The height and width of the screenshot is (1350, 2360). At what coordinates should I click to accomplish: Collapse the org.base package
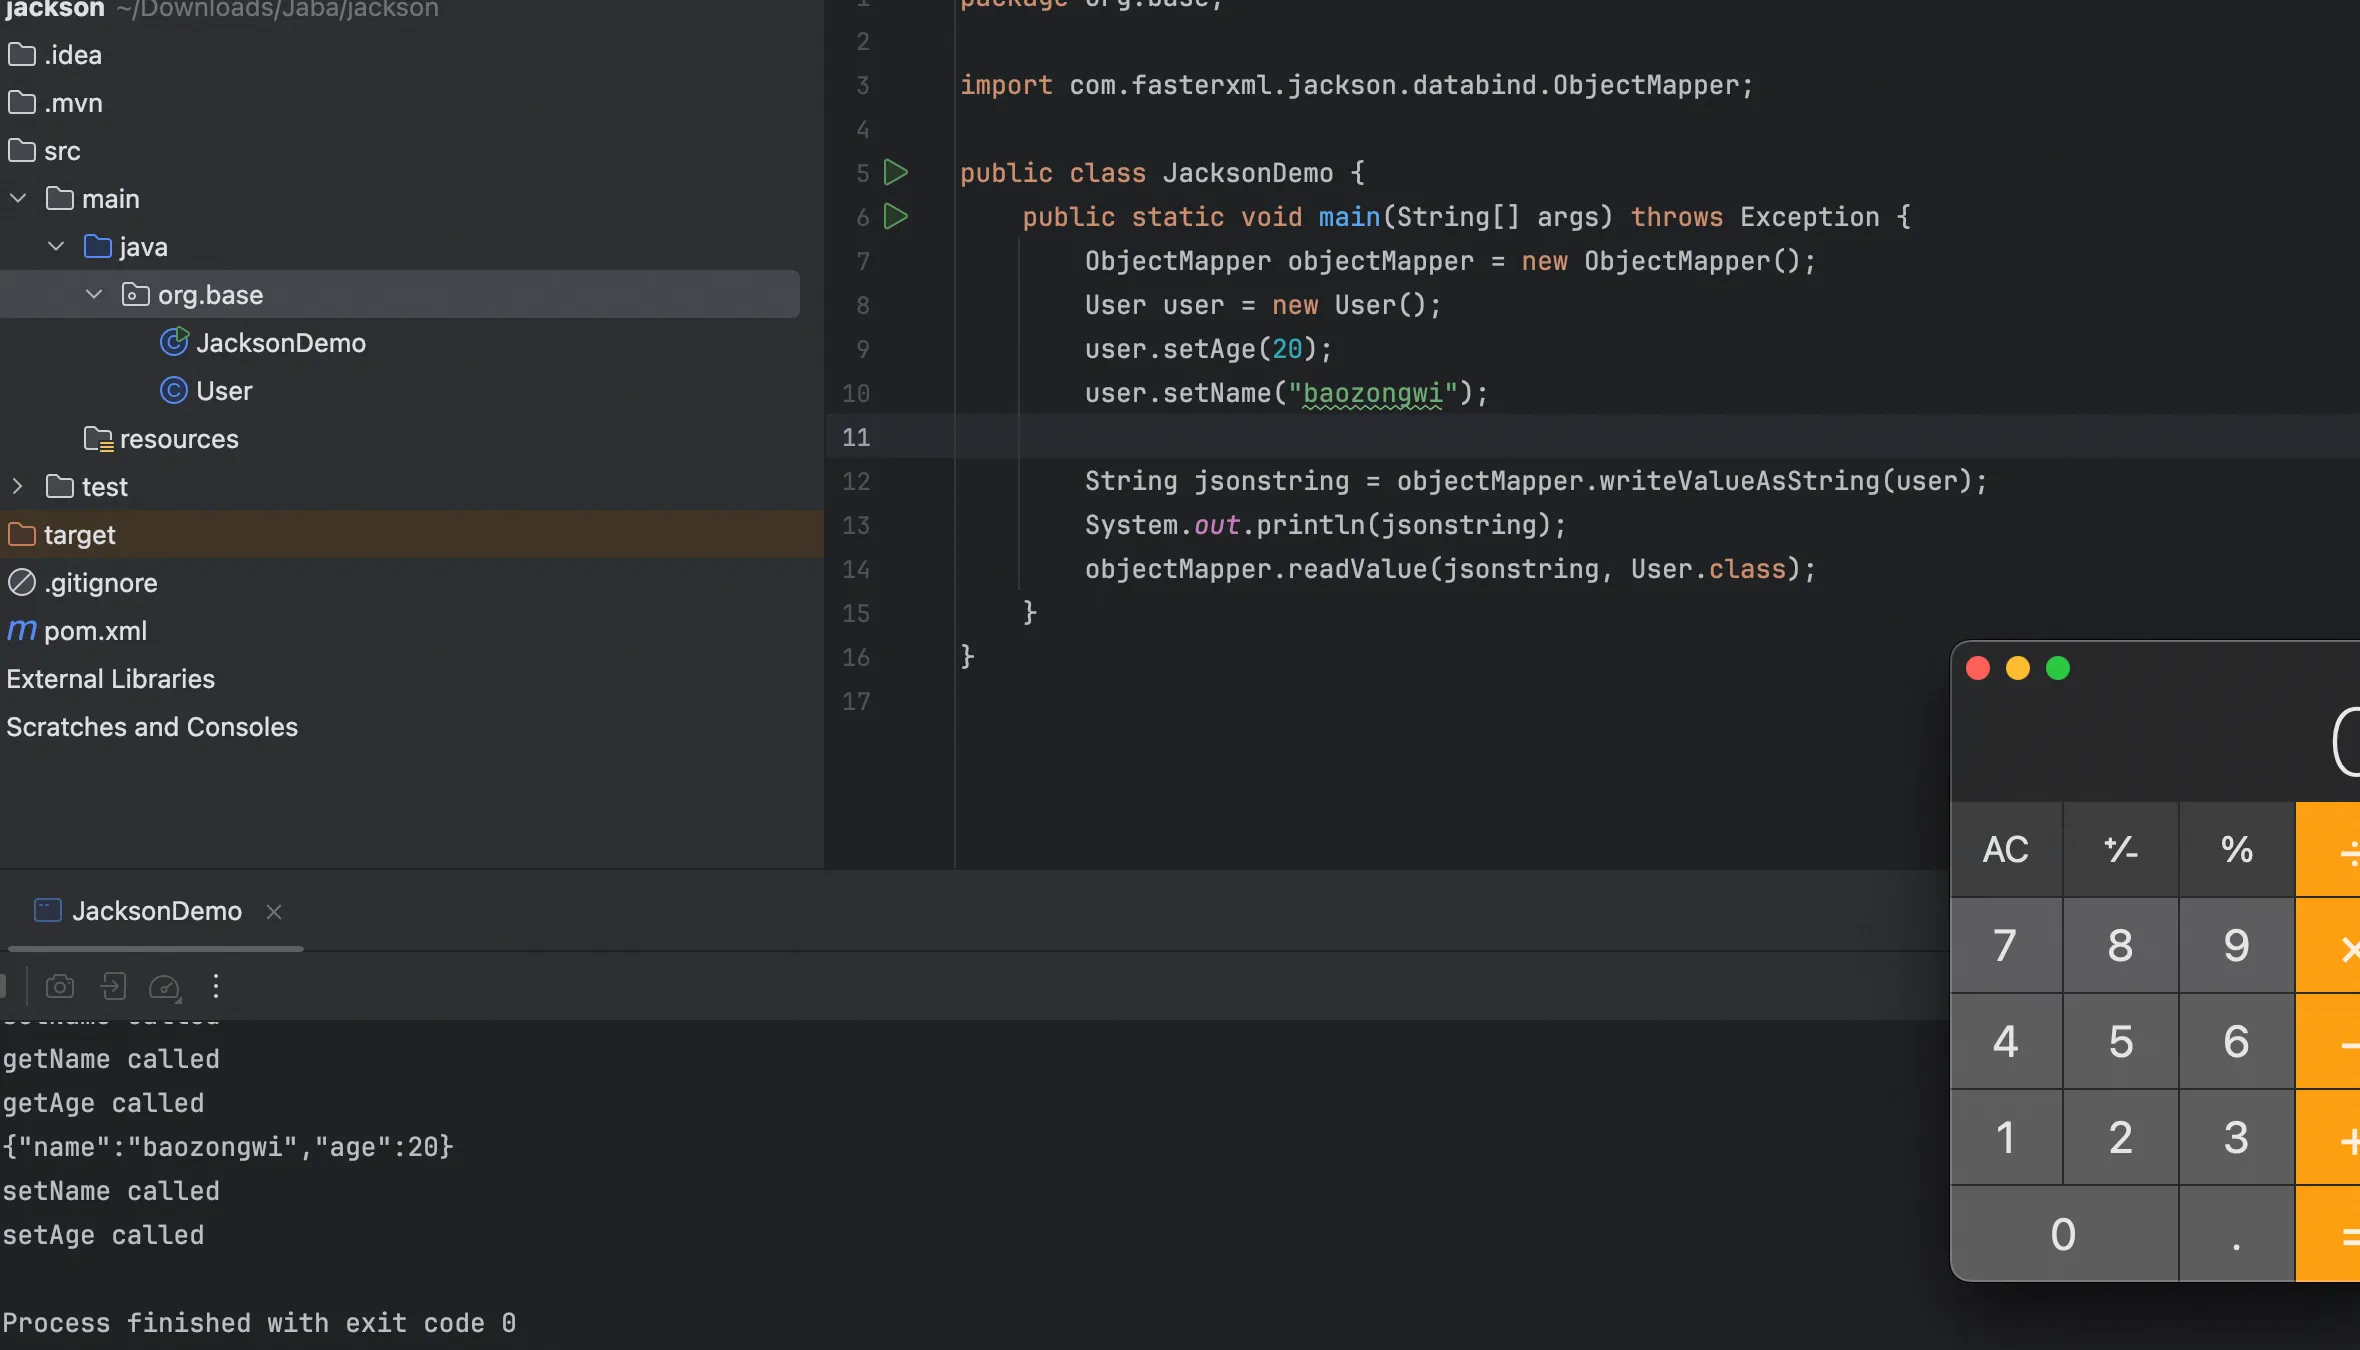point(94,295)
